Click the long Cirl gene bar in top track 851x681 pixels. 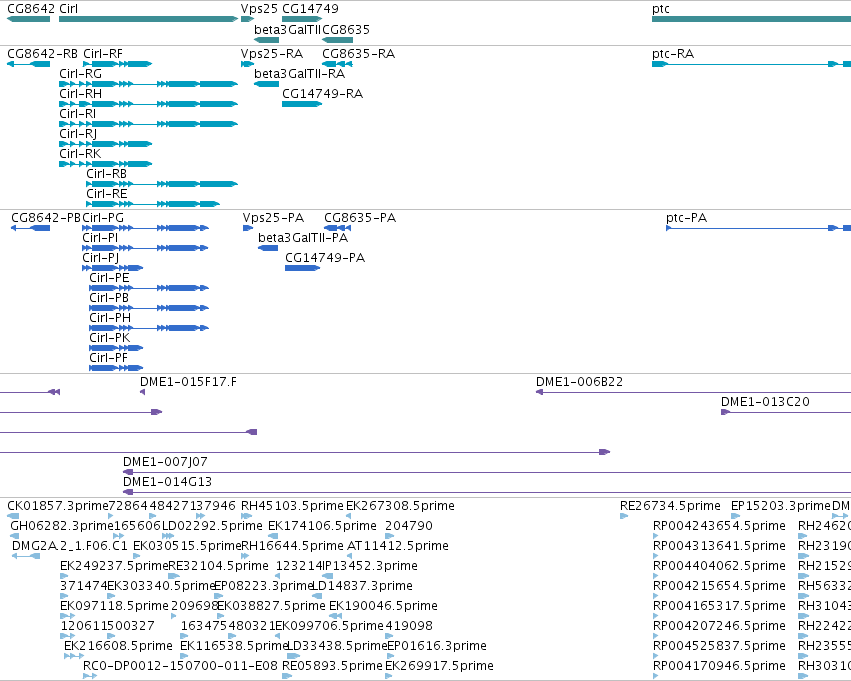pyautogui.click(x=148, y=19)
